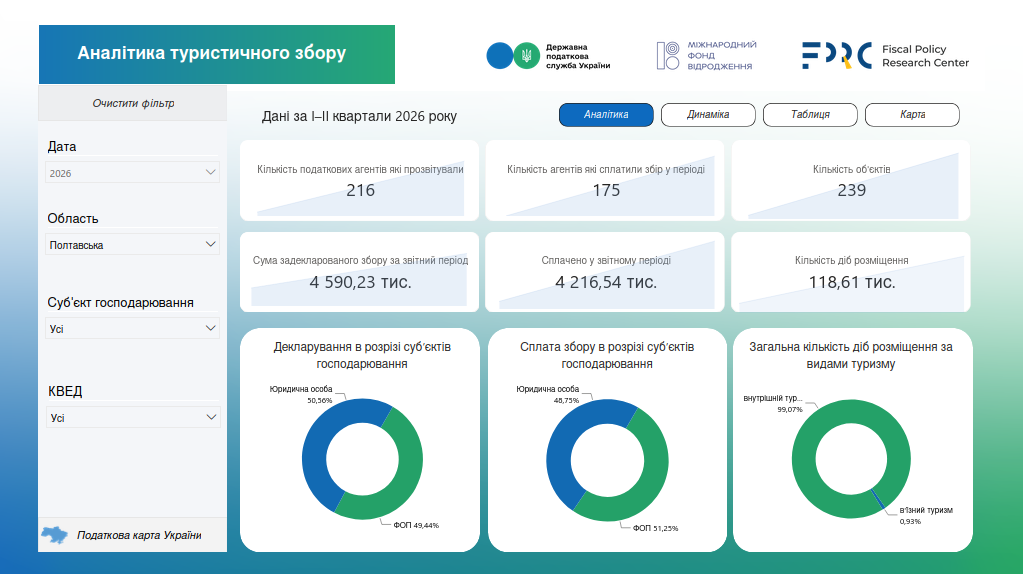
Task: Open the Дата dropdown showing 2026
Action: click(x=132, y=173)
